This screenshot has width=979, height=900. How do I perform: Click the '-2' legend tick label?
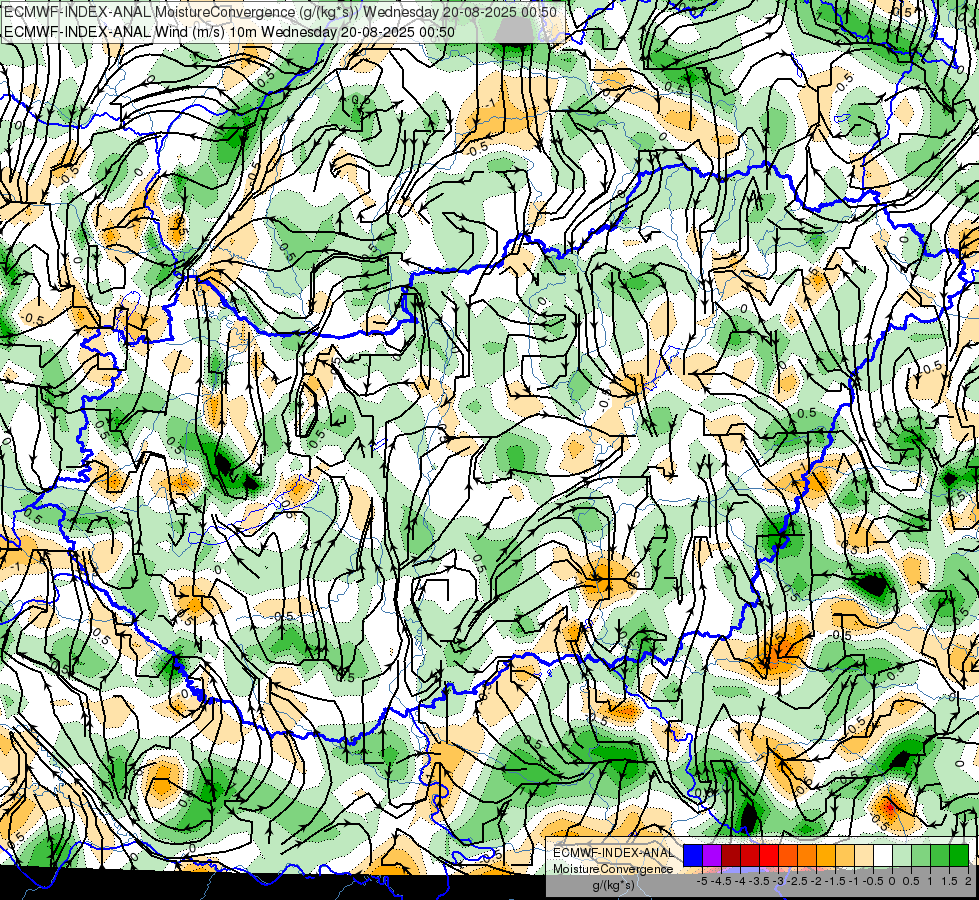(817, 881)
